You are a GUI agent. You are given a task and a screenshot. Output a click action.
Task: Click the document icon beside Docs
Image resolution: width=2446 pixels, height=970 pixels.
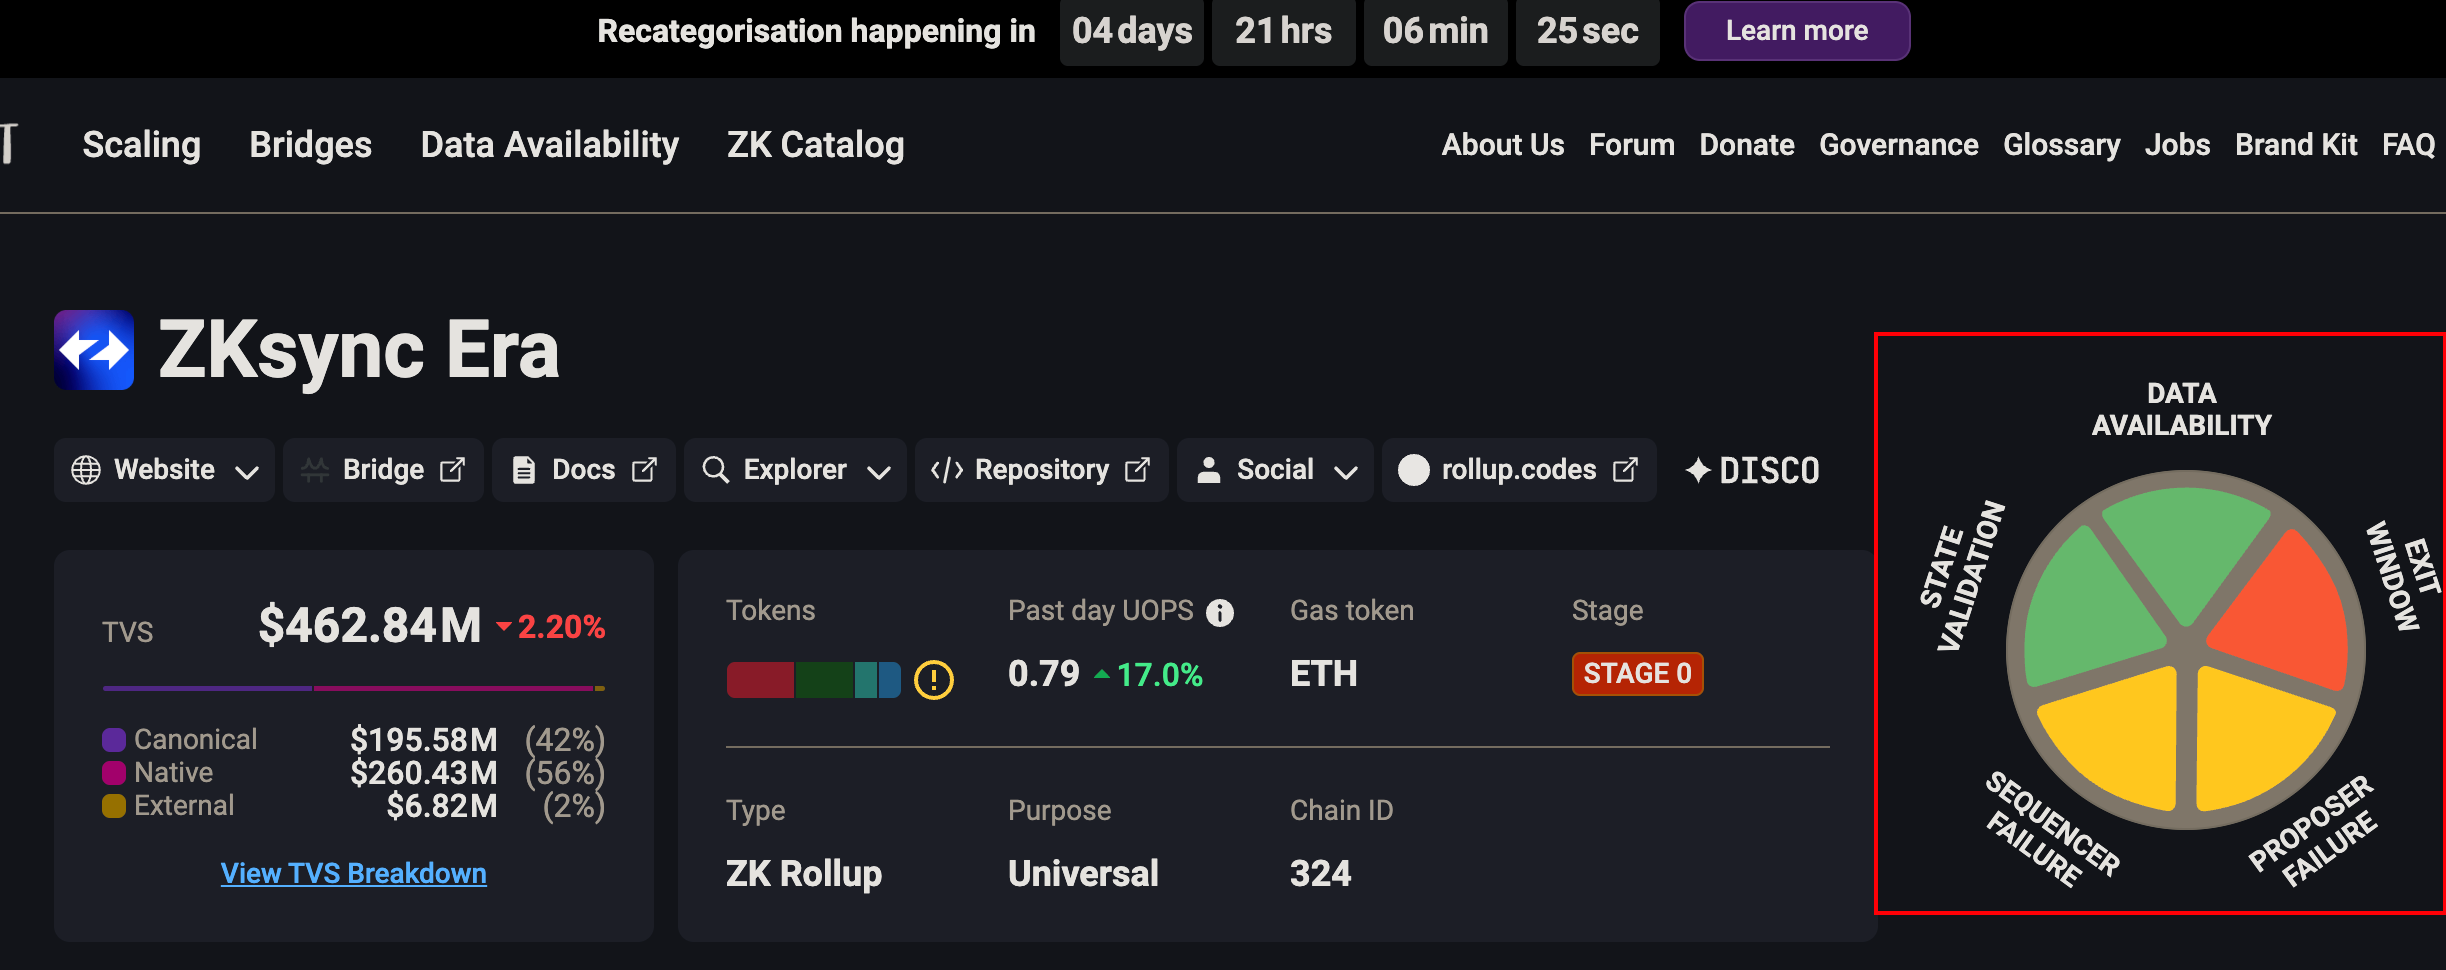[523, 470]
